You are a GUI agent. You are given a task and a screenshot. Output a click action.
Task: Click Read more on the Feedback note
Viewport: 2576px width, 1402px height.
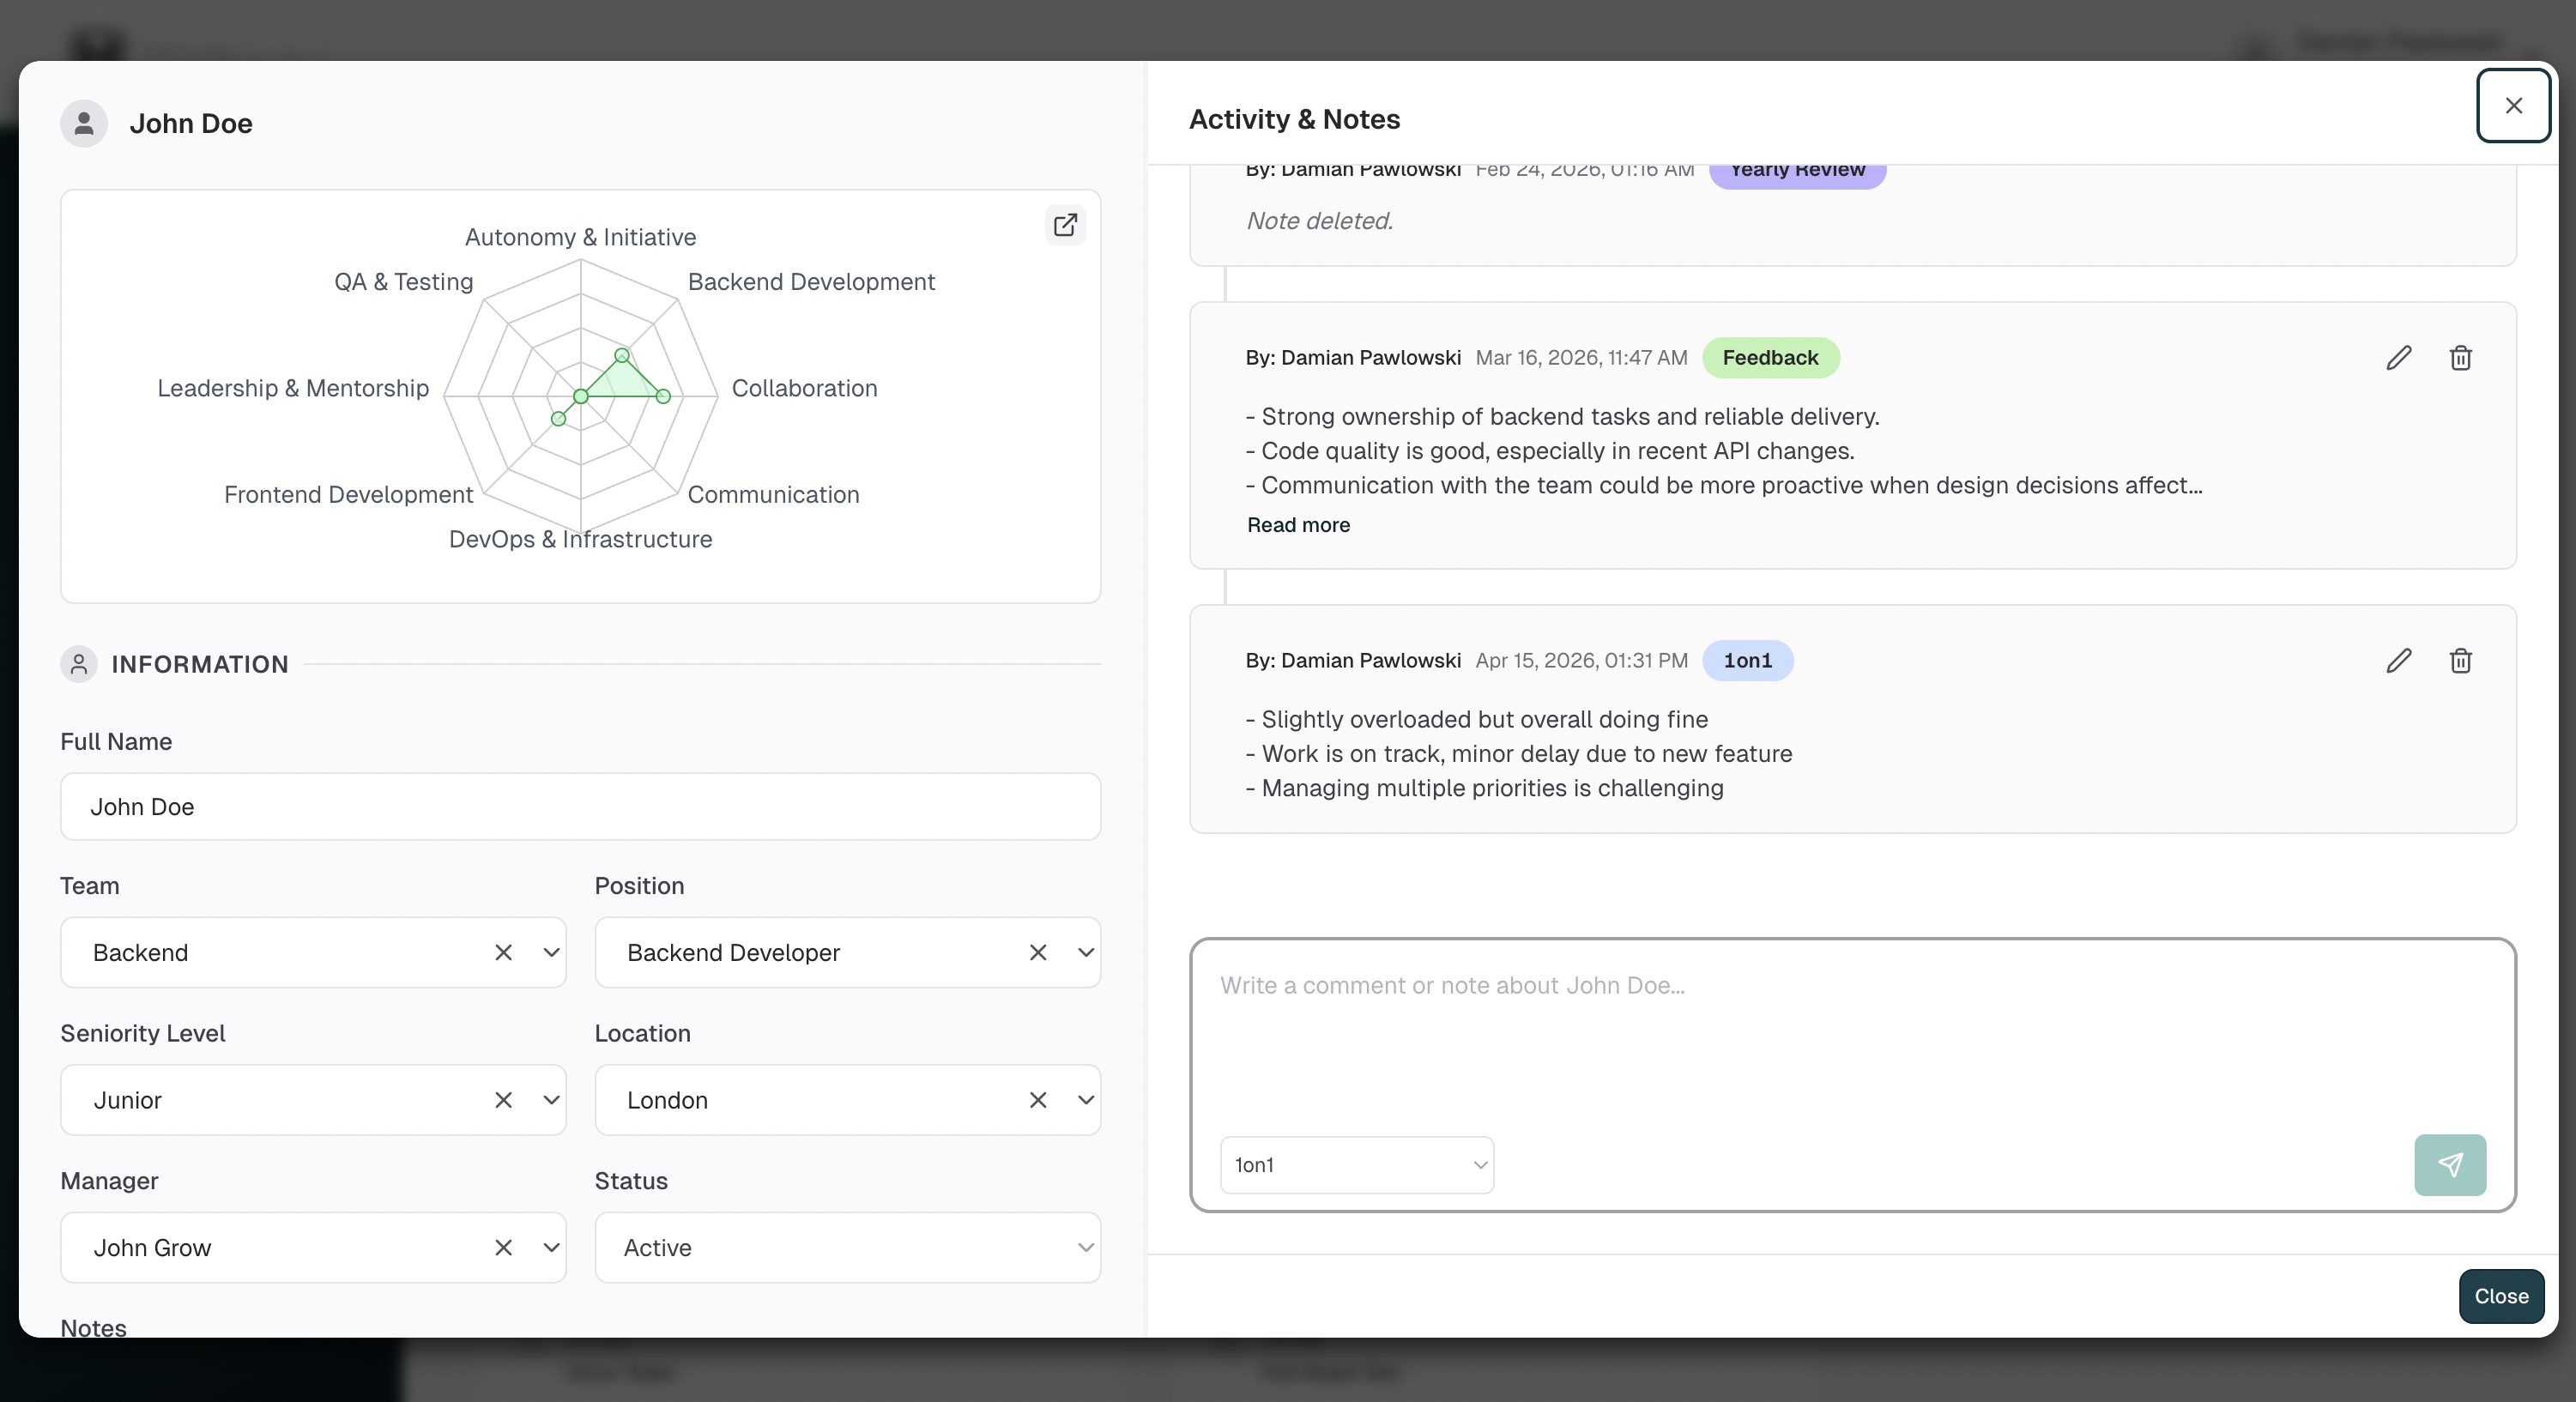tap(1298, 524)
